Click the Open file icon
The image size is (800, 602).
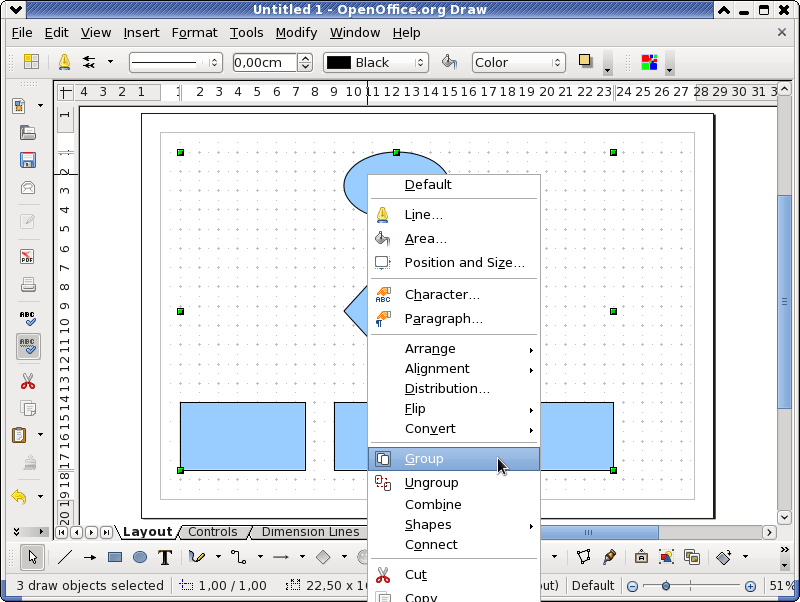tap(28, 133)
